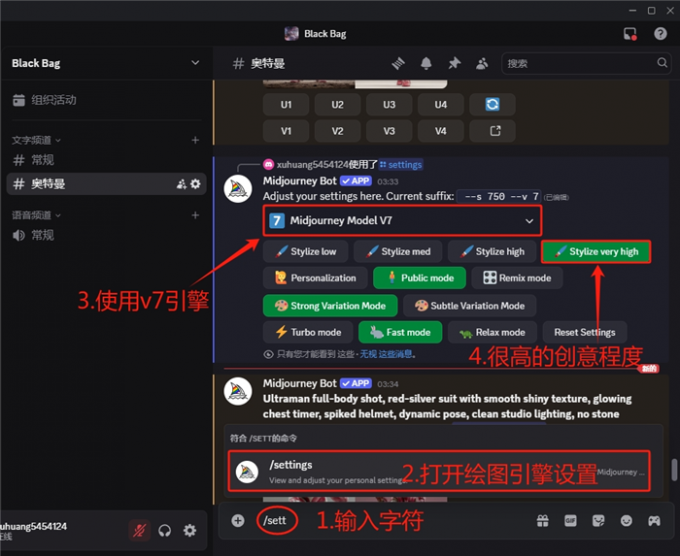The height and width of the screenshot is (556, 680).
Task: Add a voice channel plus icon
Action: tap(195, 215)
